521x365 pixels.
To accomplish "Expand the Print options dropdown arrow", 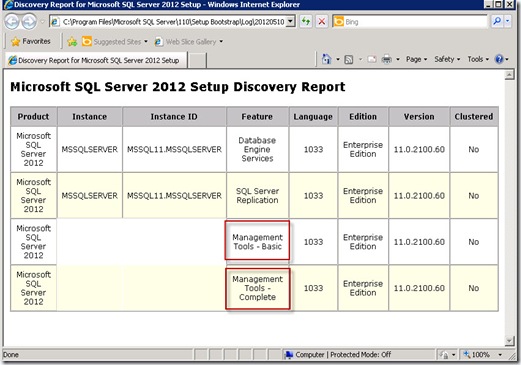I will tap(398, 59).
